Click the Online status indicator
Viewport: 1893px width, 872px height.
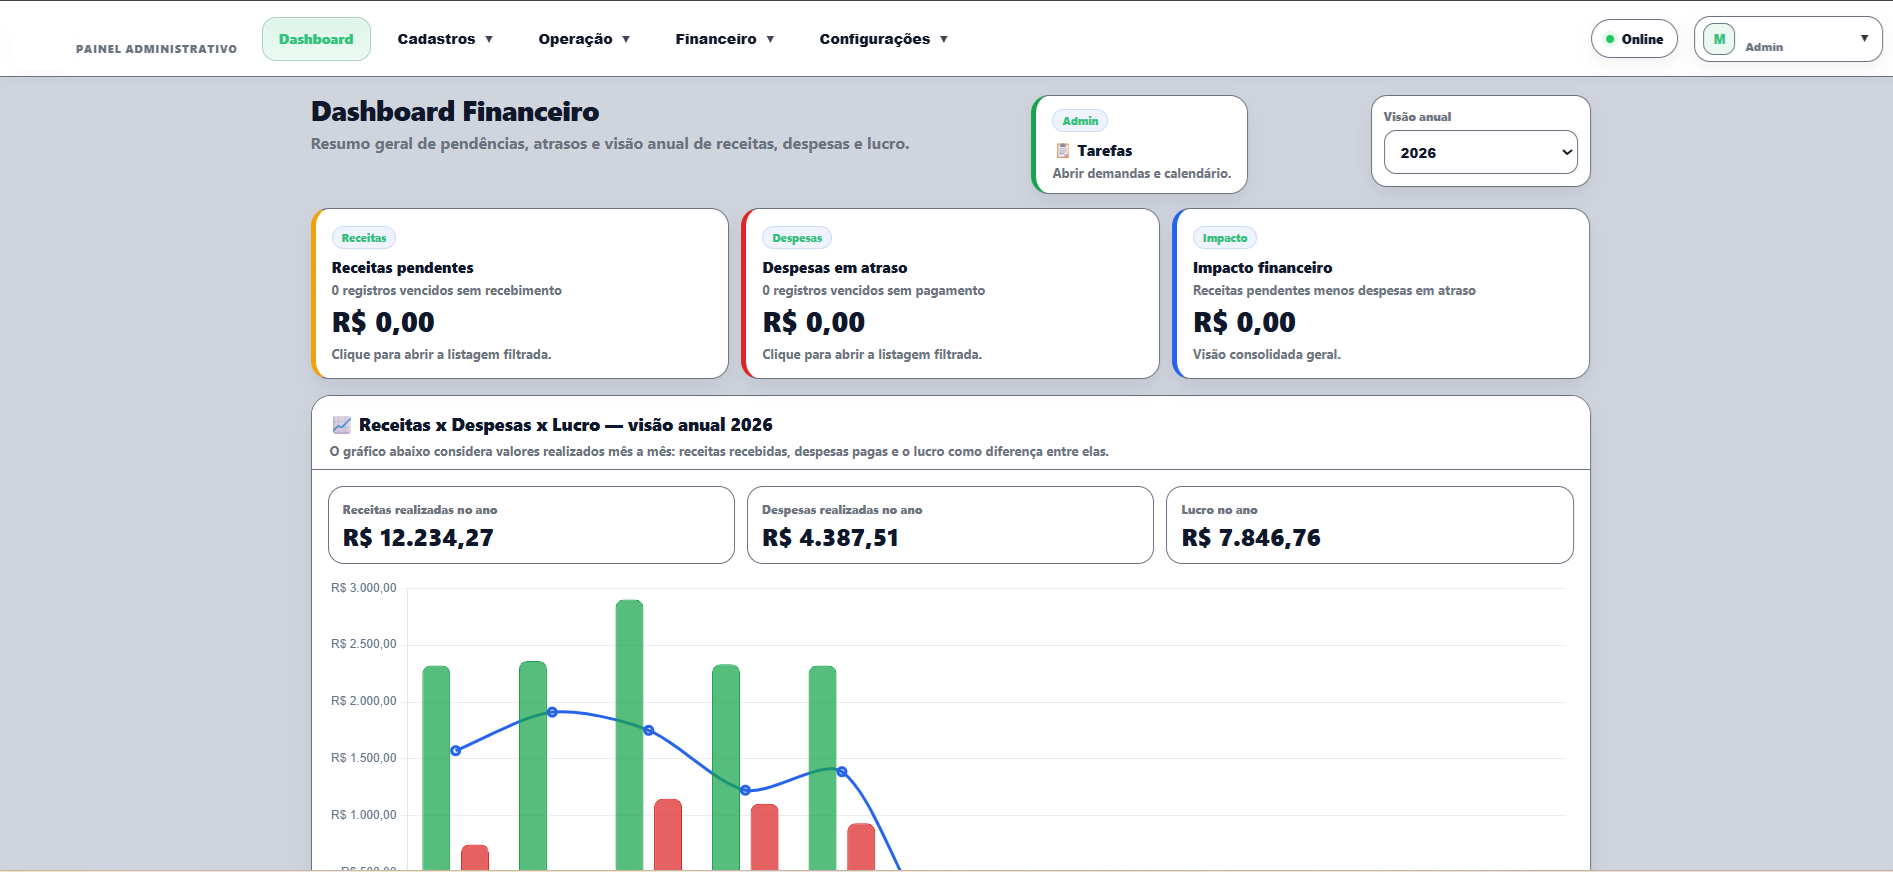click(x=1634, y=39)
